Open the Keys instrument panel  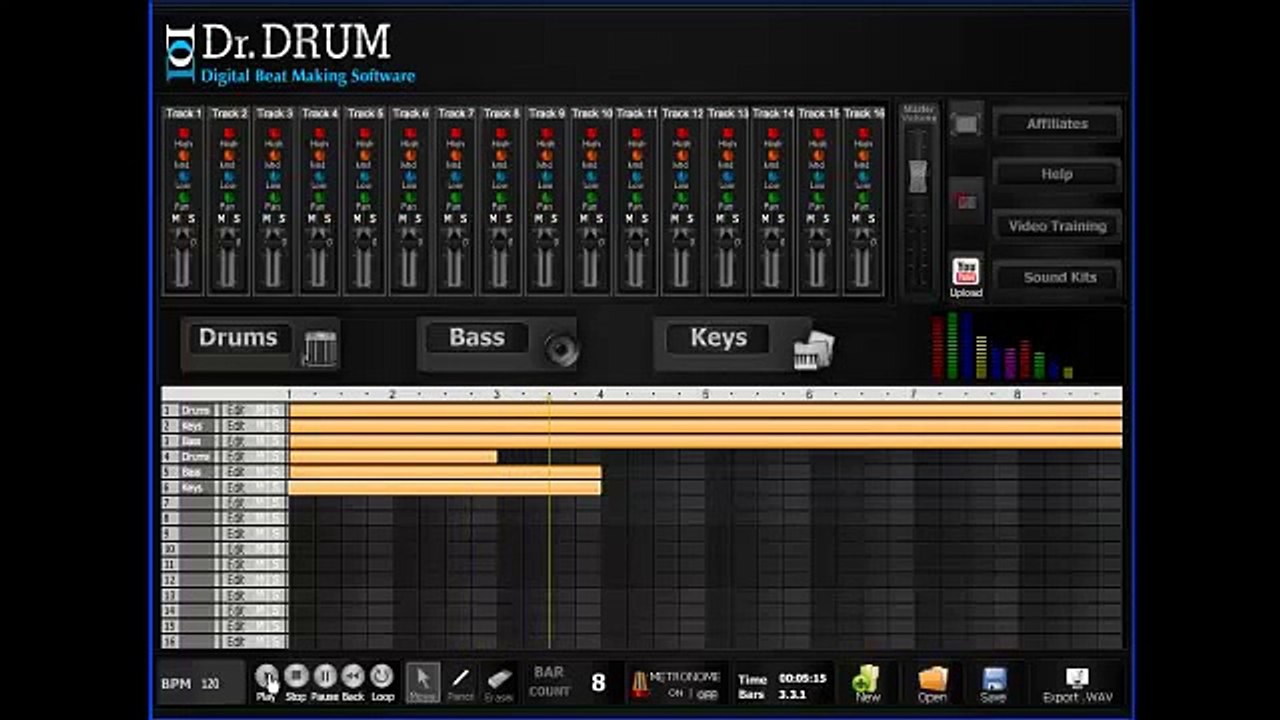(x=719, y=338)
